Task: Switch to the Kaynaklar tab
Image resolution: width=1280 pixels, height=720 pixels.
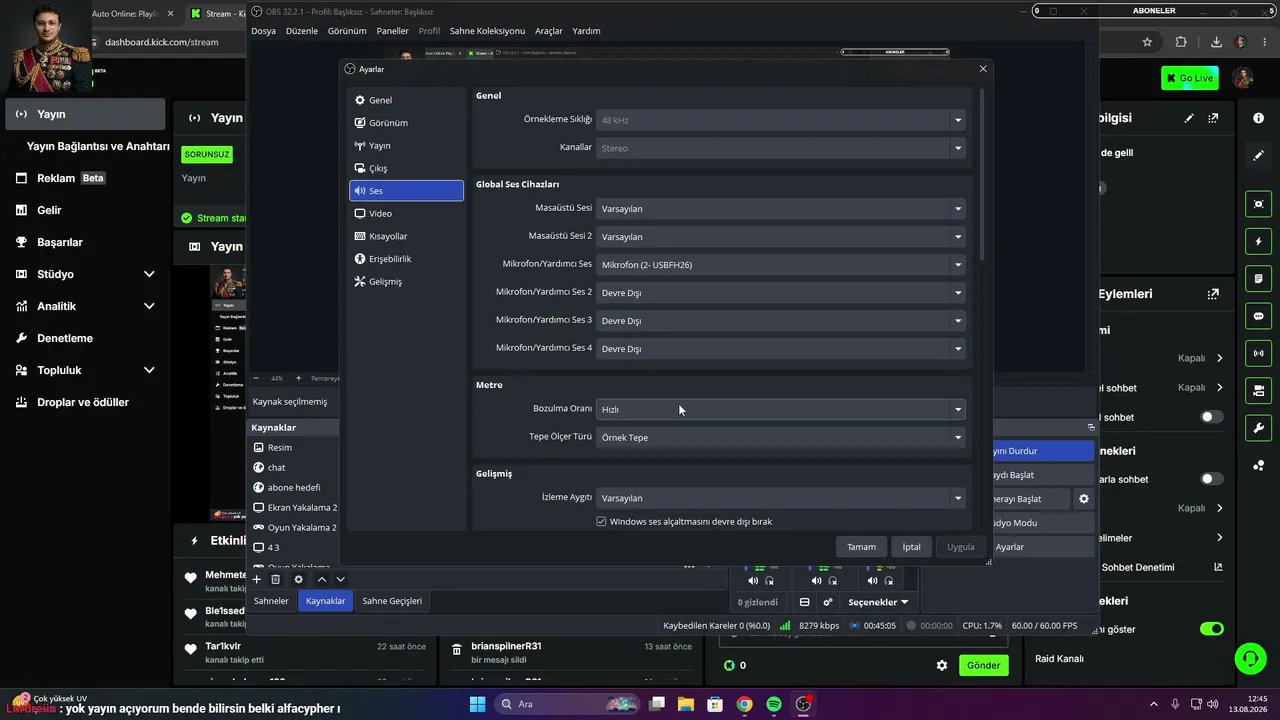Action: [326, 601]
